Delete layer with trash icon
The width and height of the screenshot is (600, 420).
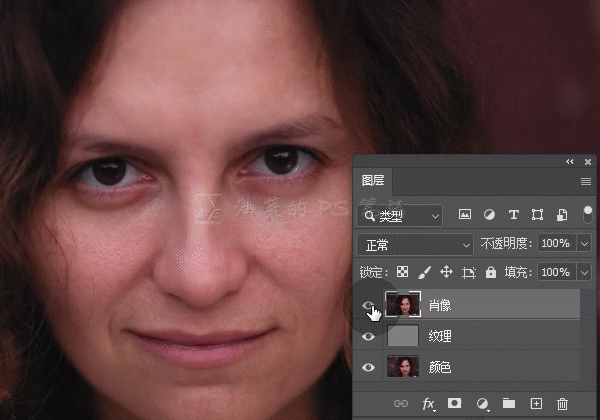[562, 404]
